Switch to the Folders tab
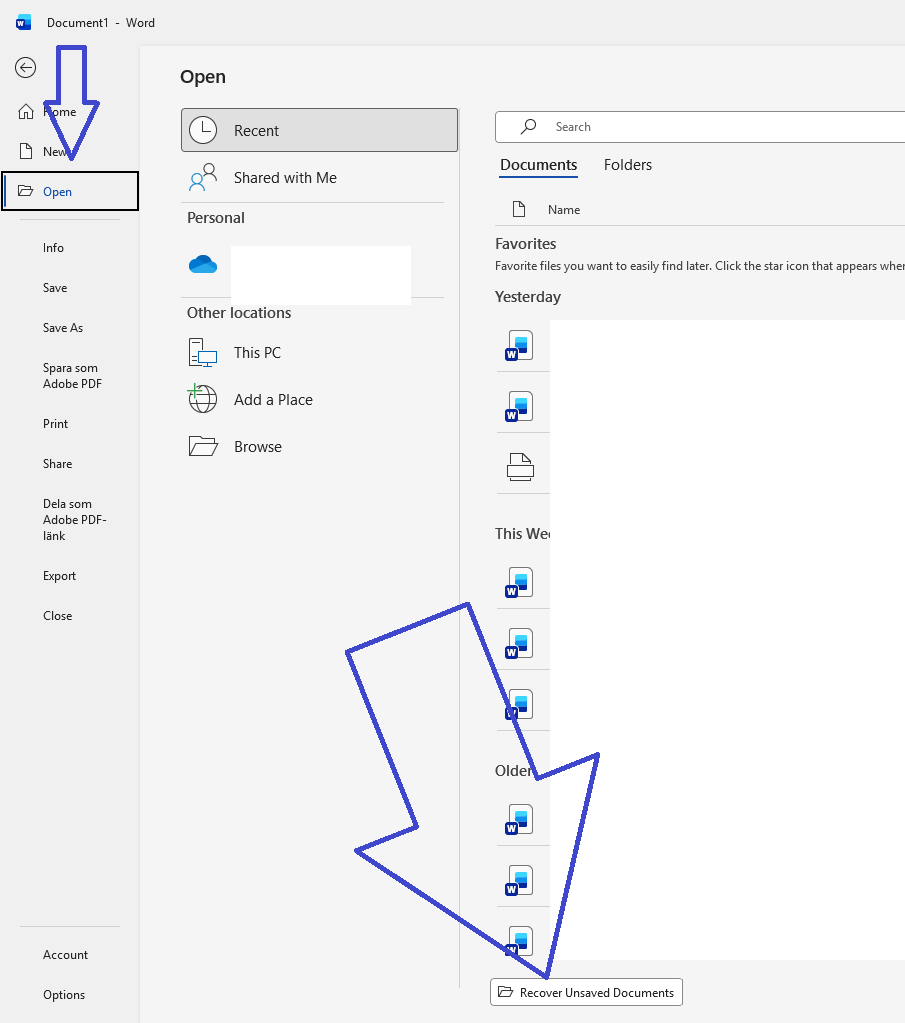 click(x=628, y=165)
